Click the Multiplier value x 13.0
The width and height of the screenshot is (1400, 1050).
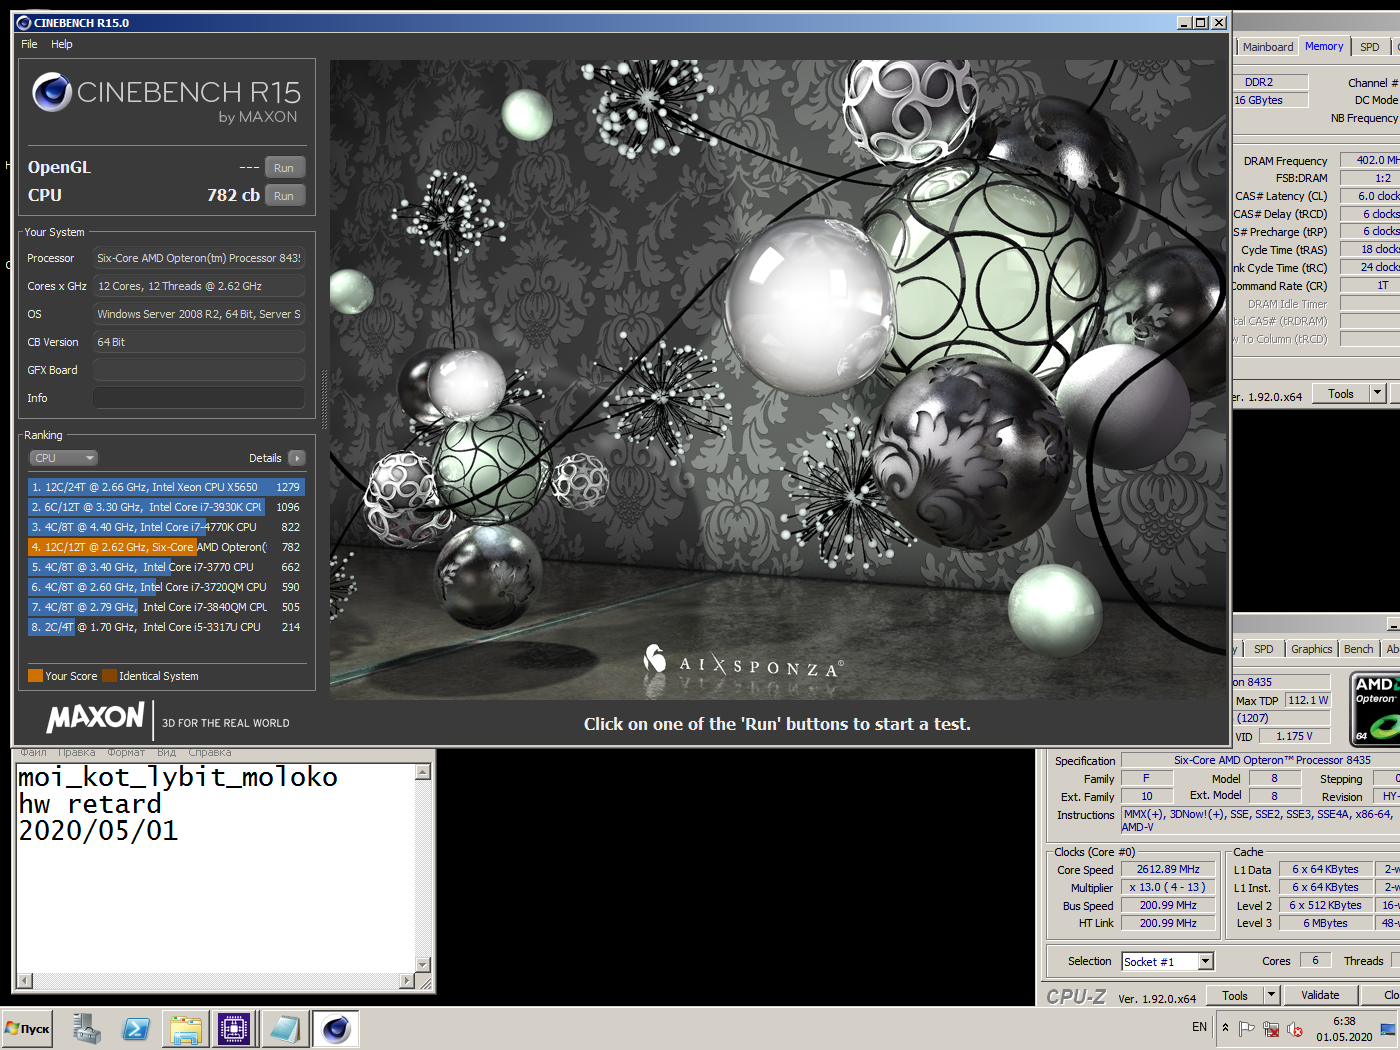point(1168,887)
